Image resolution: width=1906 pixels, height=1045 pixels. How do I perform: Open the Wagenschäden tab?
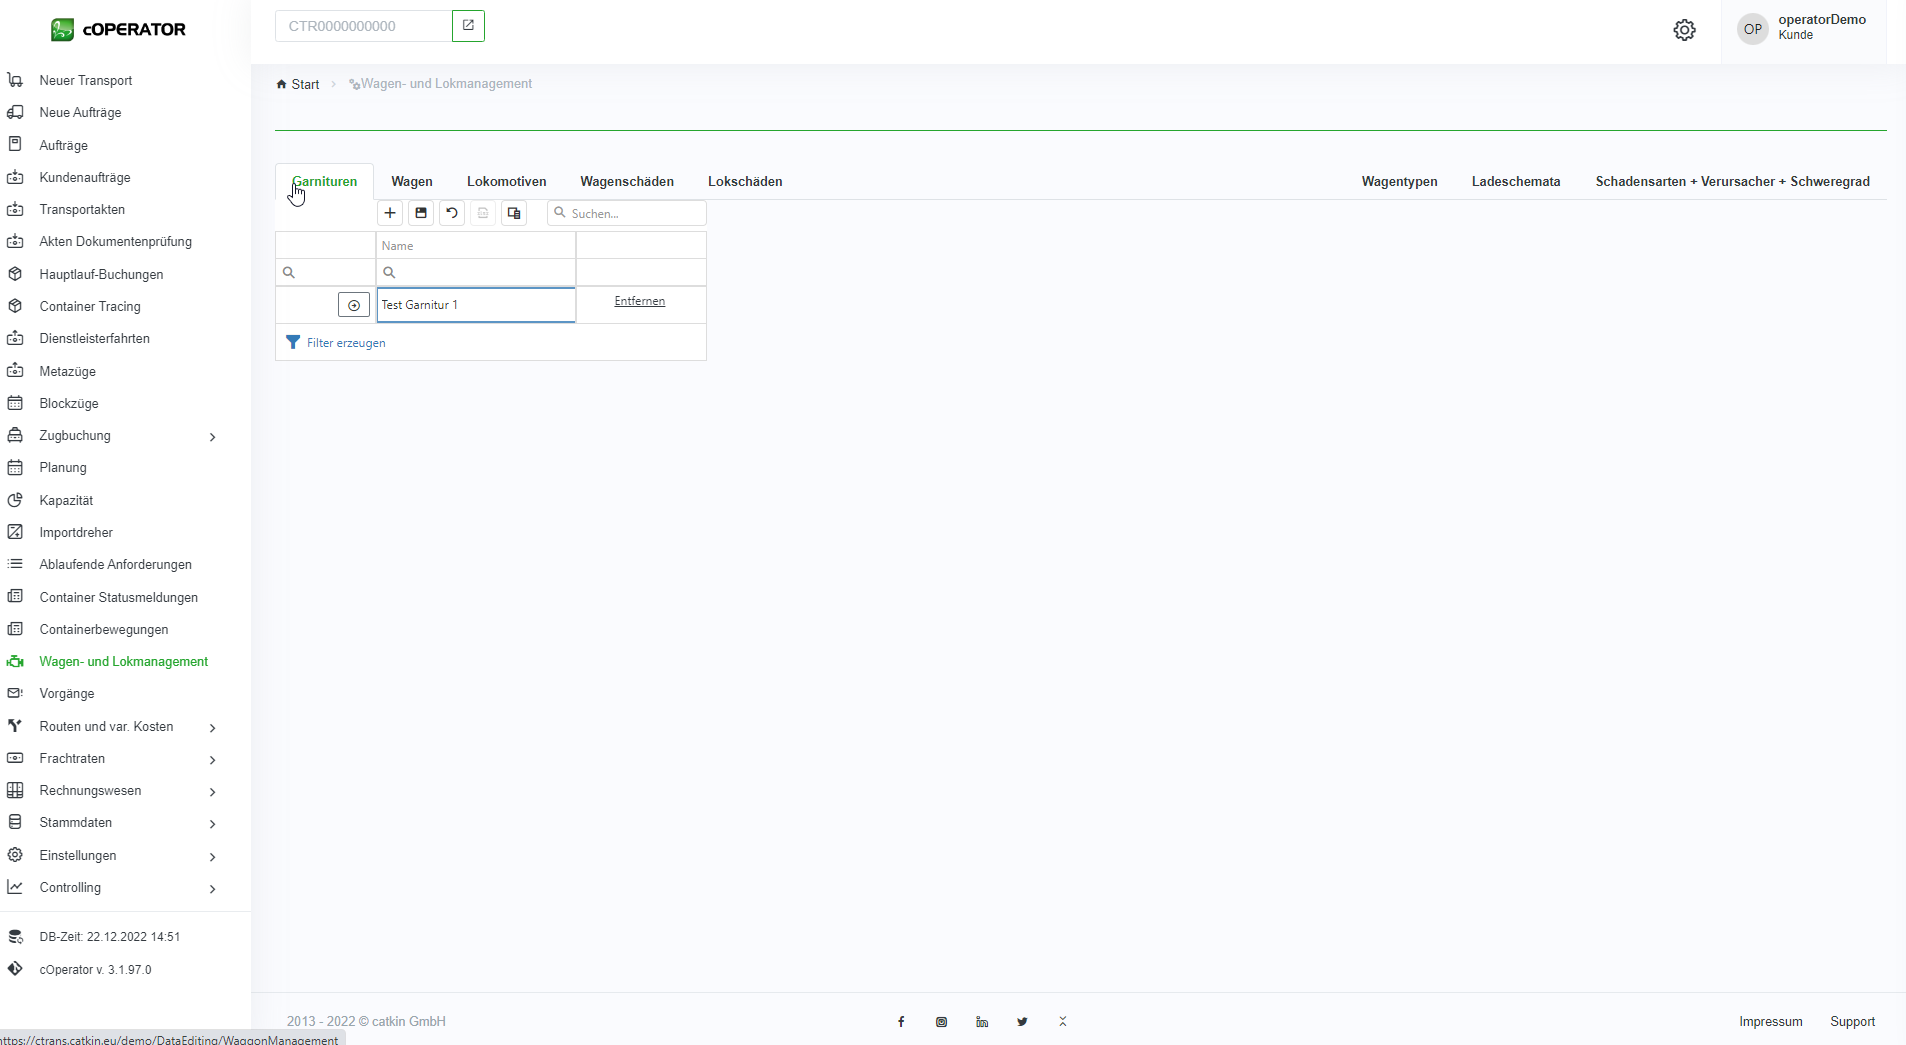627,181
